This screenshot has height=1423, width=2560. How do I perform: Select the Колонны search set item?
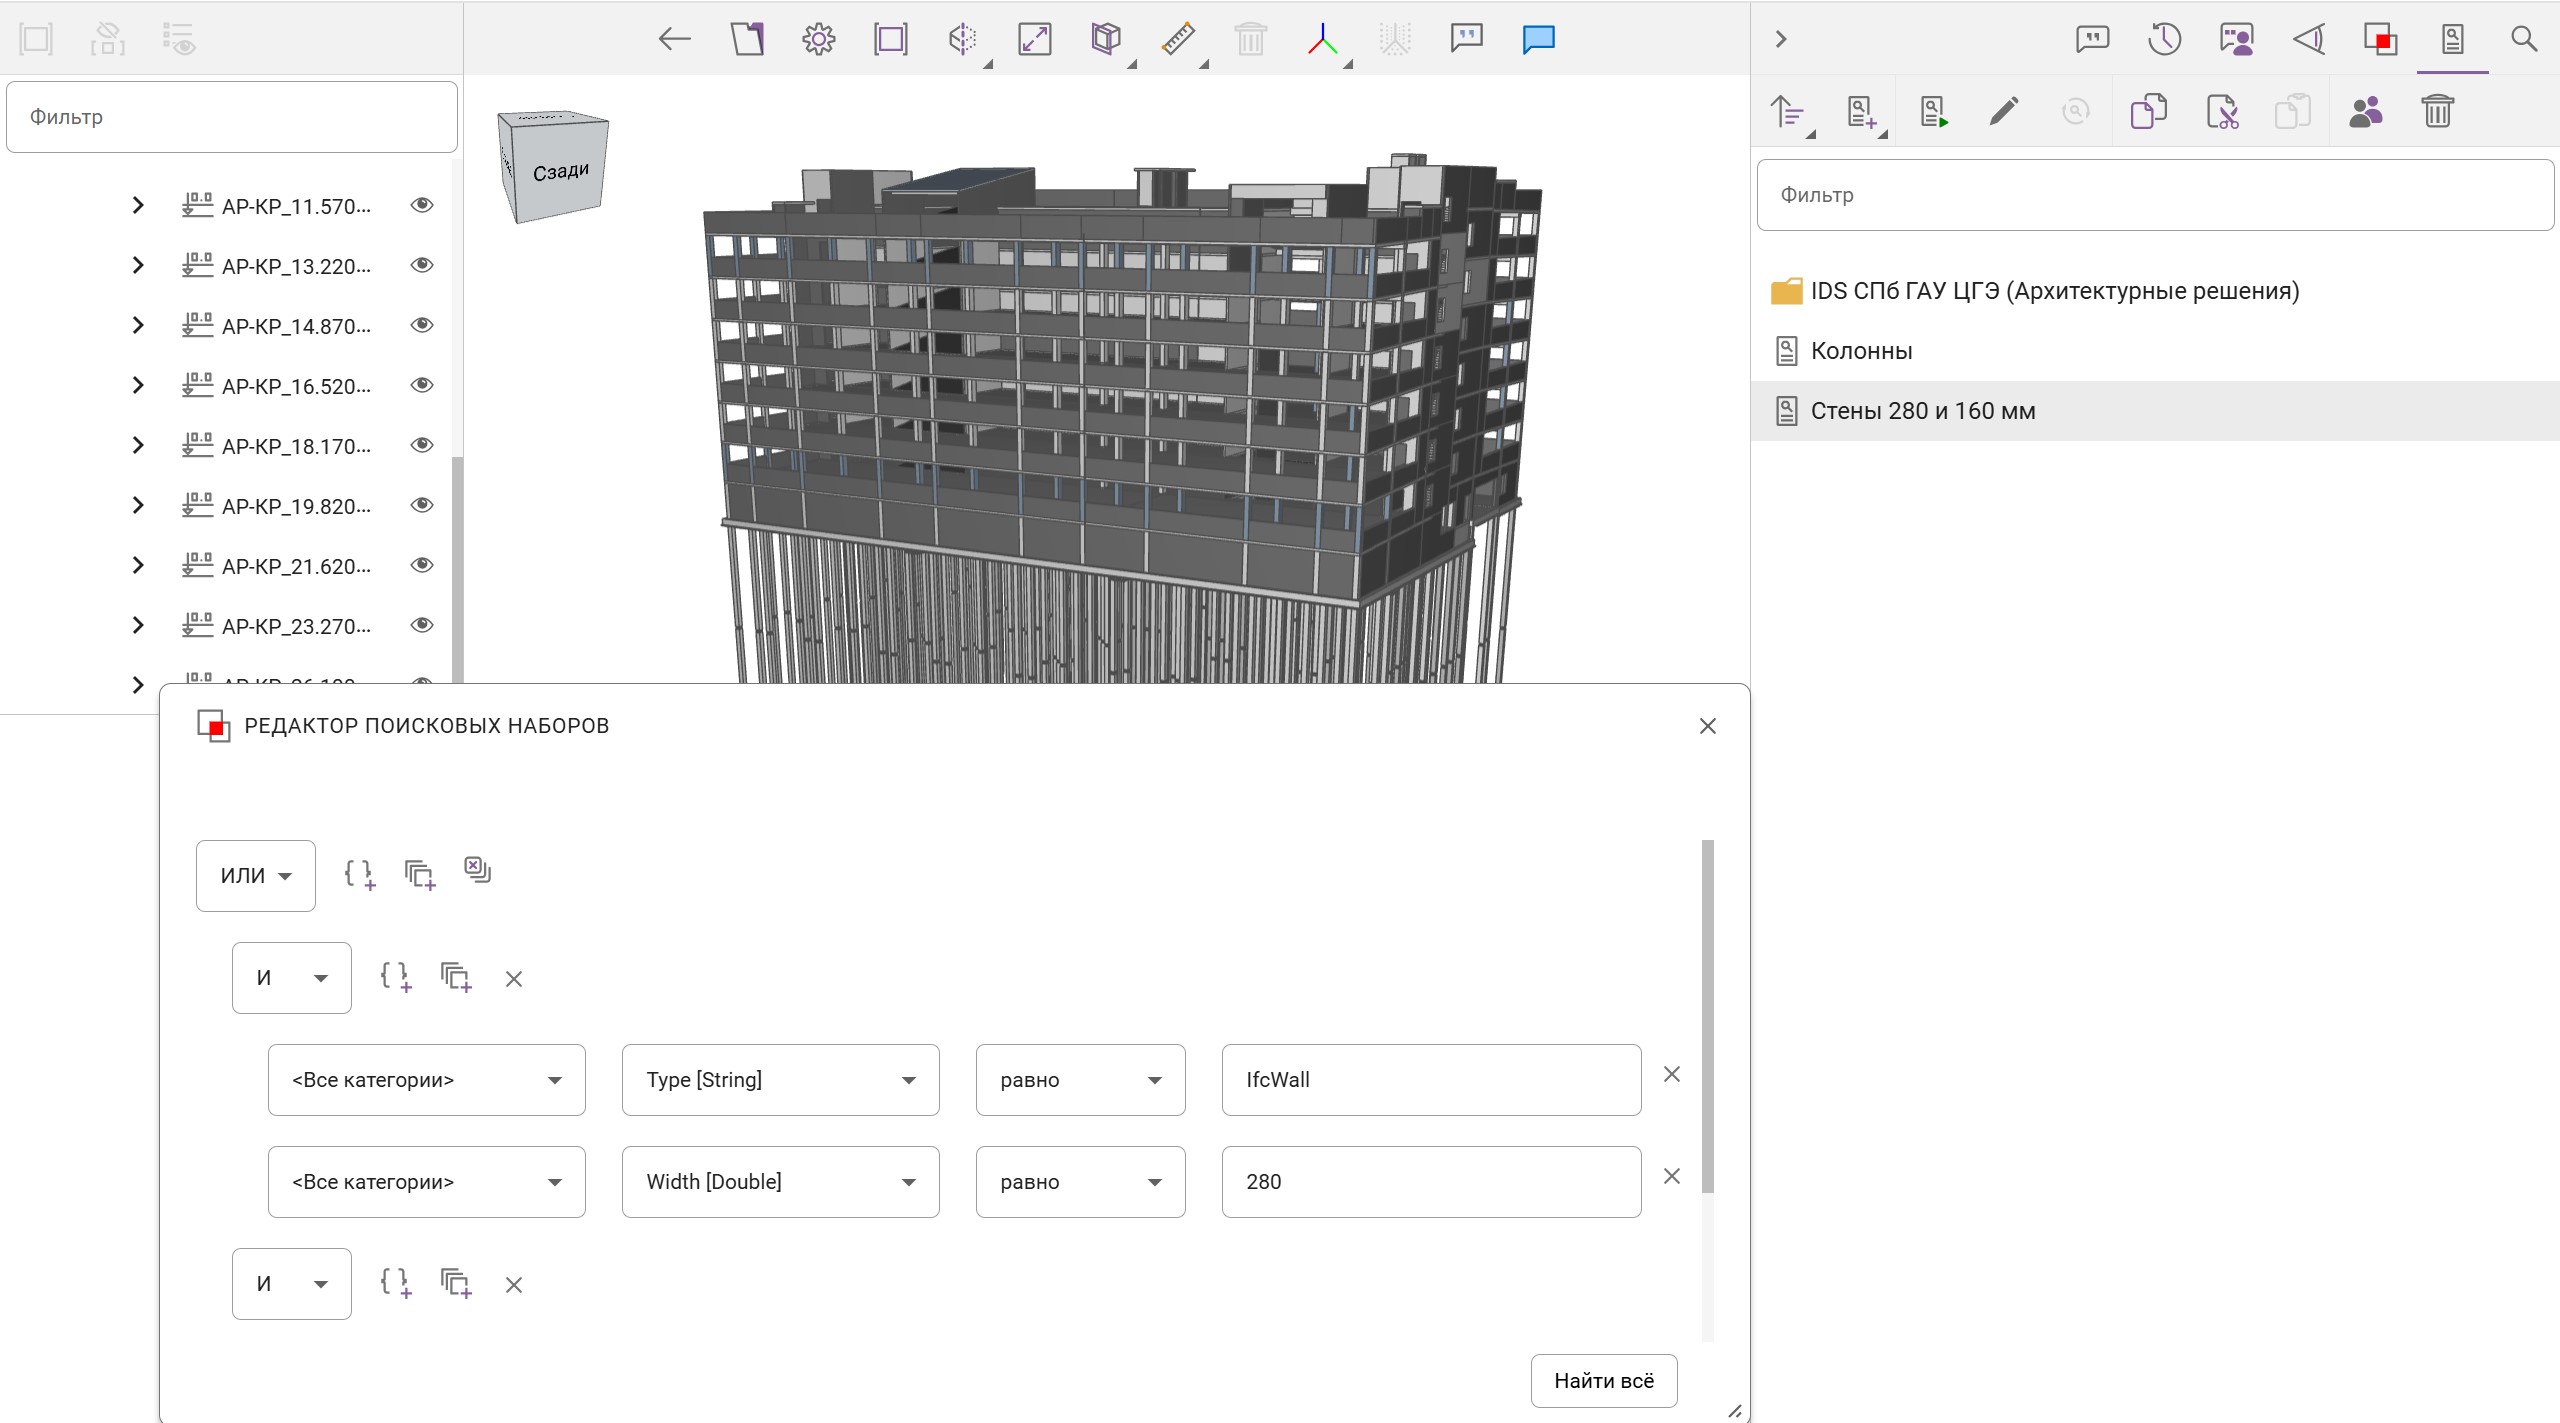click(1861, 351)
